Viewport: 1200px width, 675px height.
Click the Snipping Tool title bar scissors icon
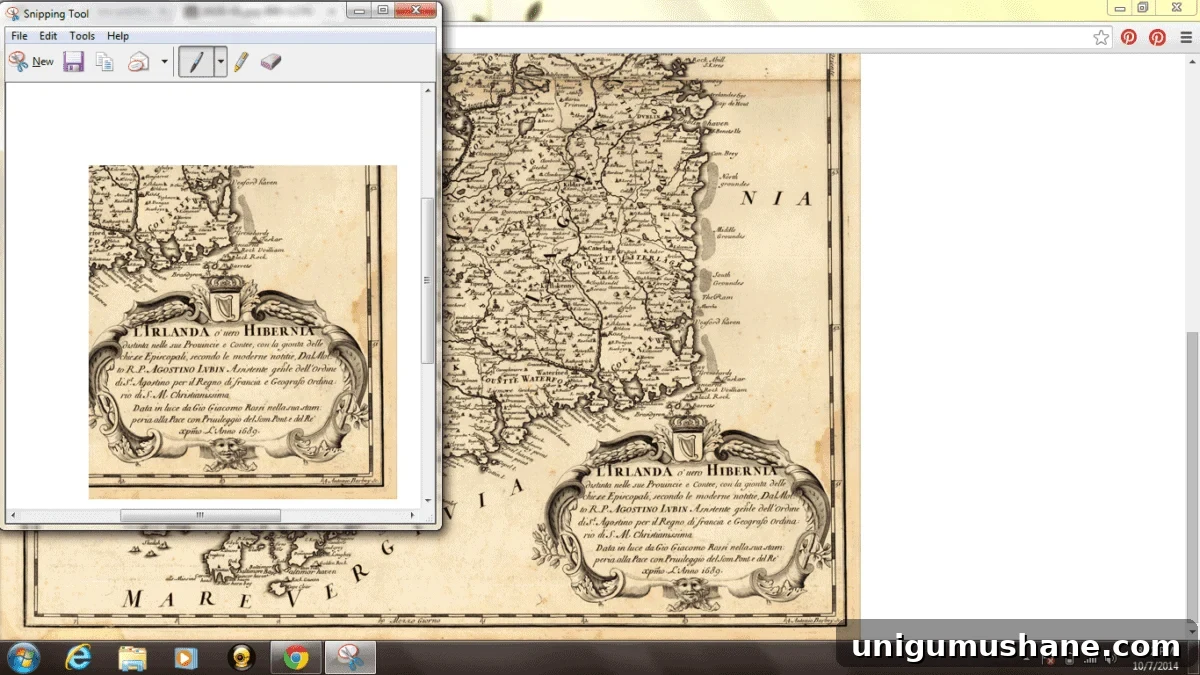(13, 14)
